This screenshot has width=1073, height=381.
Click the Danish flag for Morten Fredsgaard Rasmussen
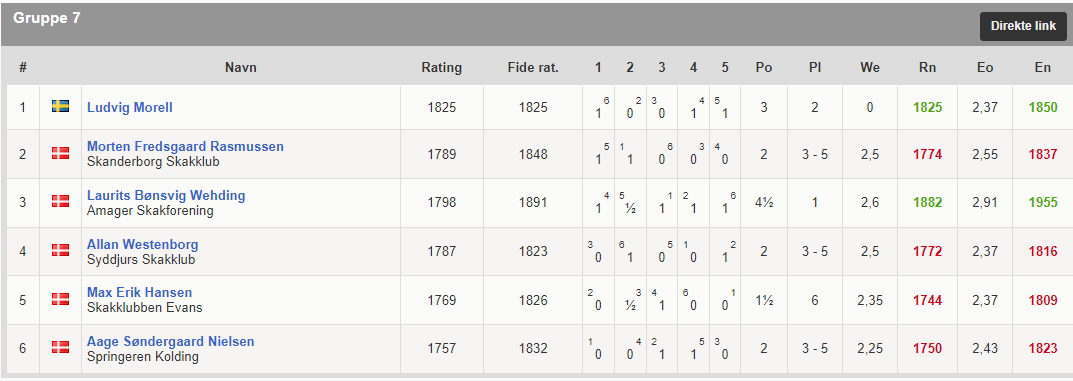coord(60,154)
